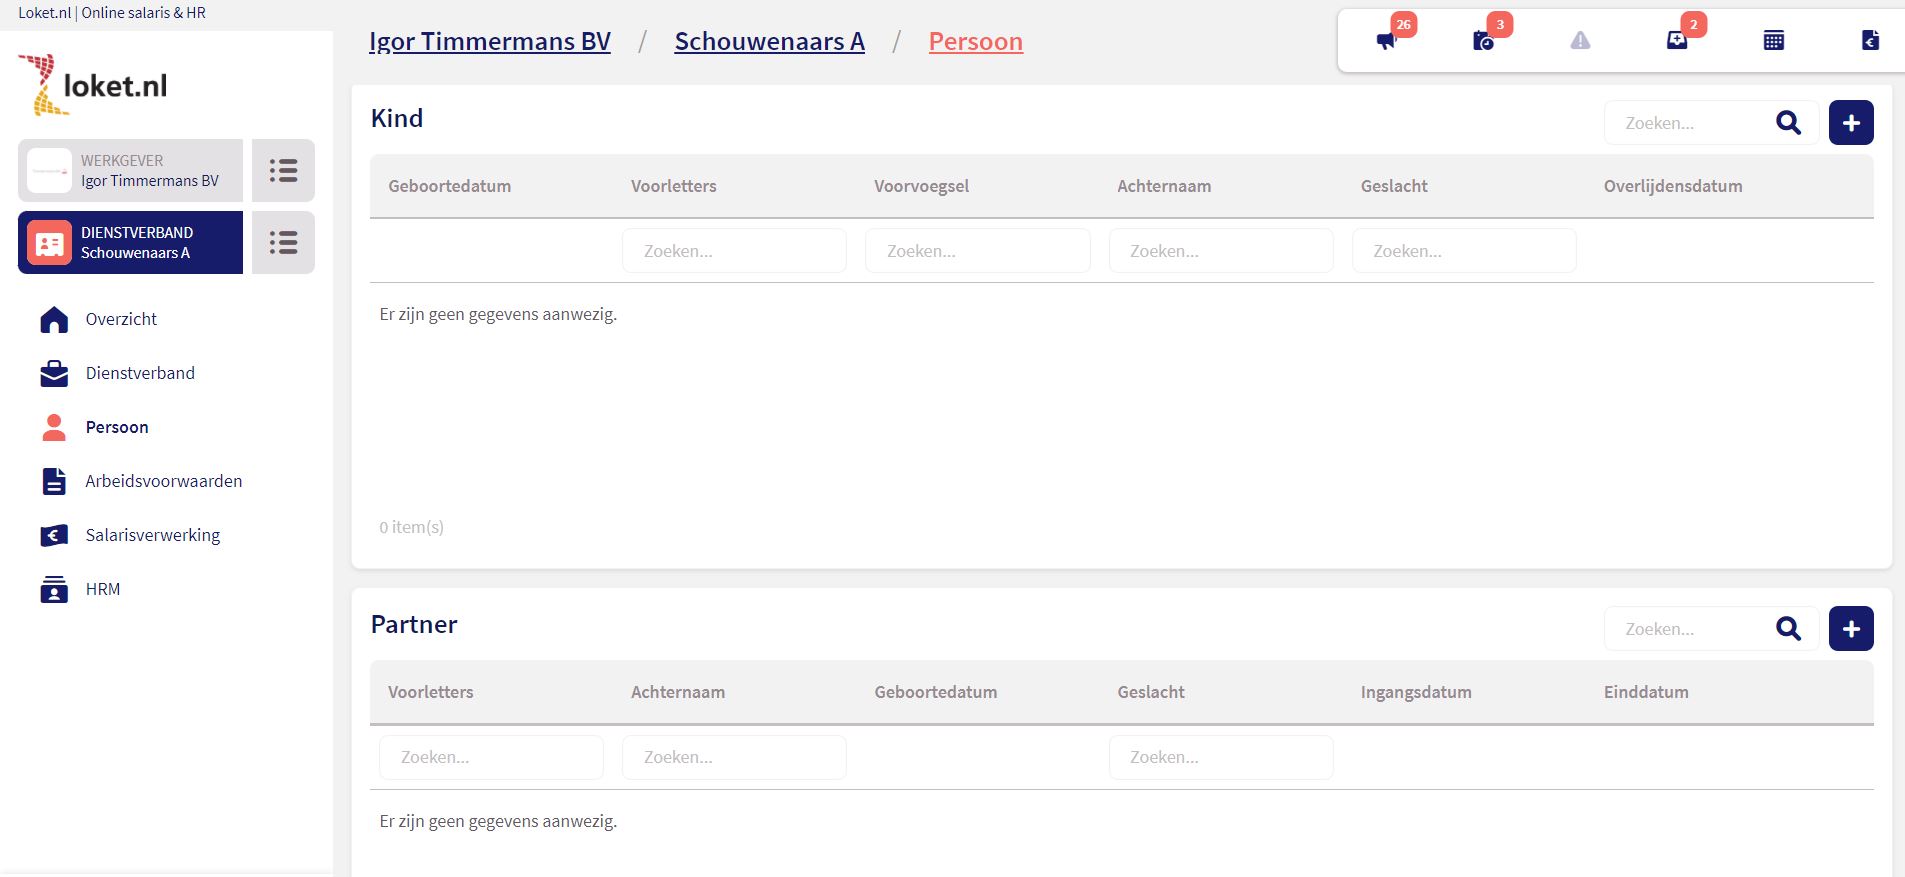Click the euro document icon in top bar
Screen dimensions: 1905x877
click(1870, 41)
